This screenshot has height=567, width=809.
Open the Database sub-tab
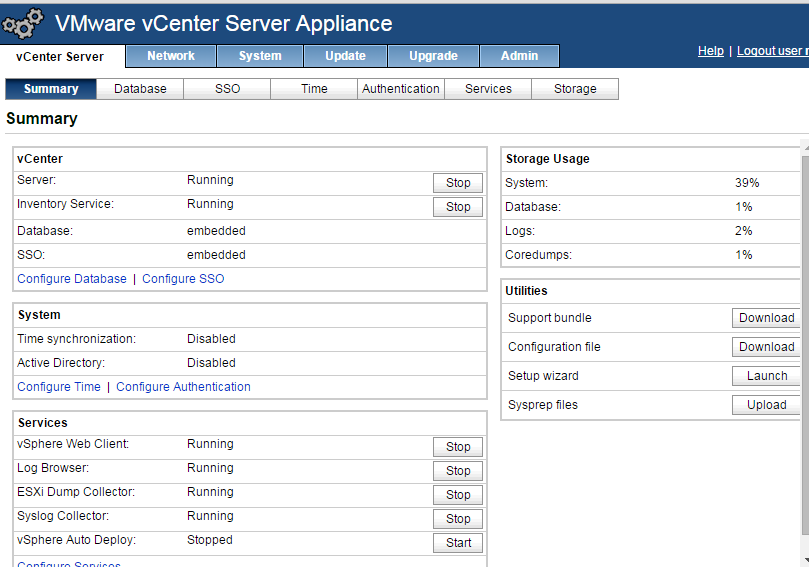click(140, 89)
